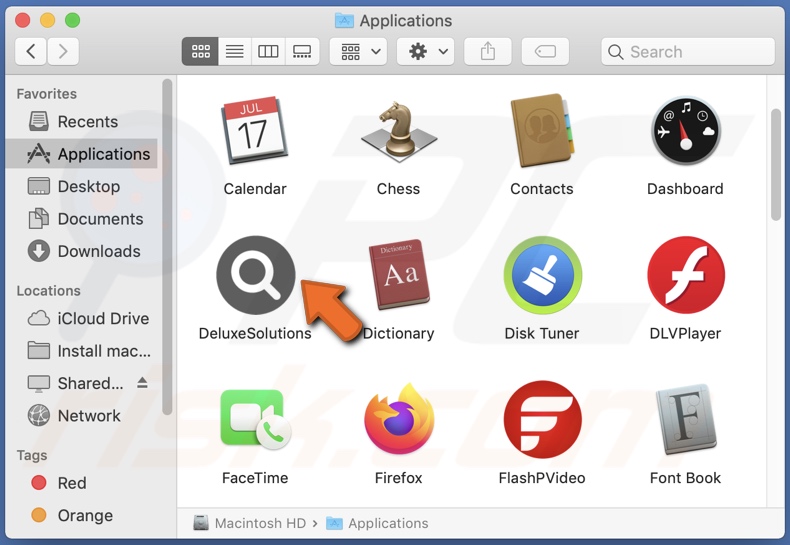Click the Font Book app icon
Viewport: 790px width, 545px height.
(686, 419)
